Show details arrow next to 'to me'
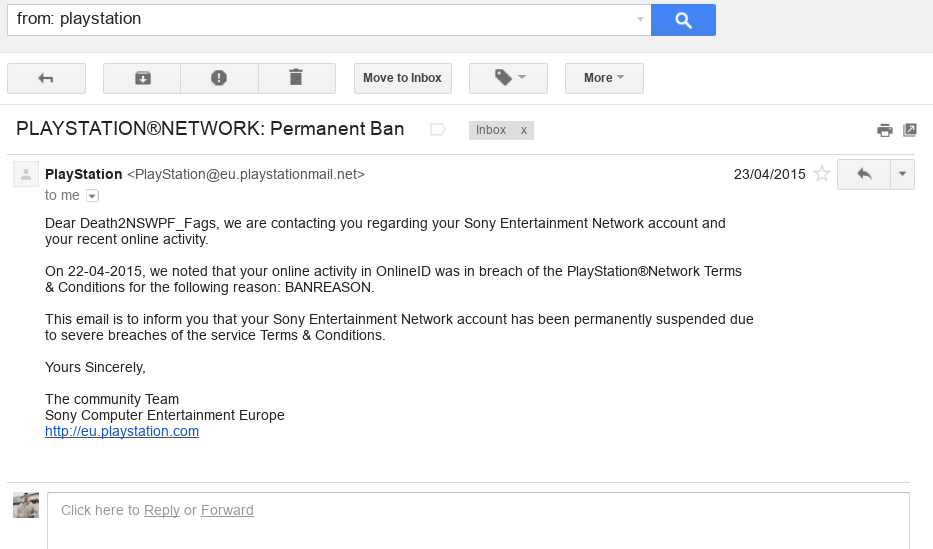 click(92, 196)
